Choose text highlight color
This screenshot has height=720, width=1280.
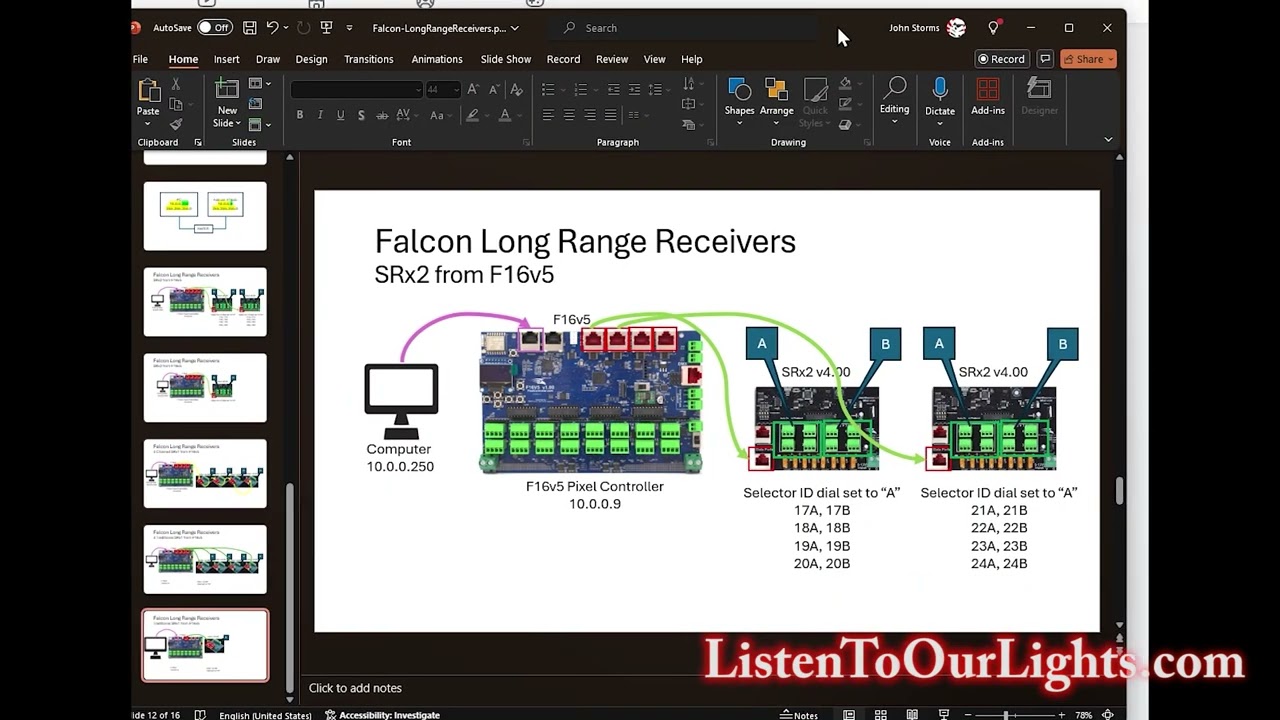[472, 115]
